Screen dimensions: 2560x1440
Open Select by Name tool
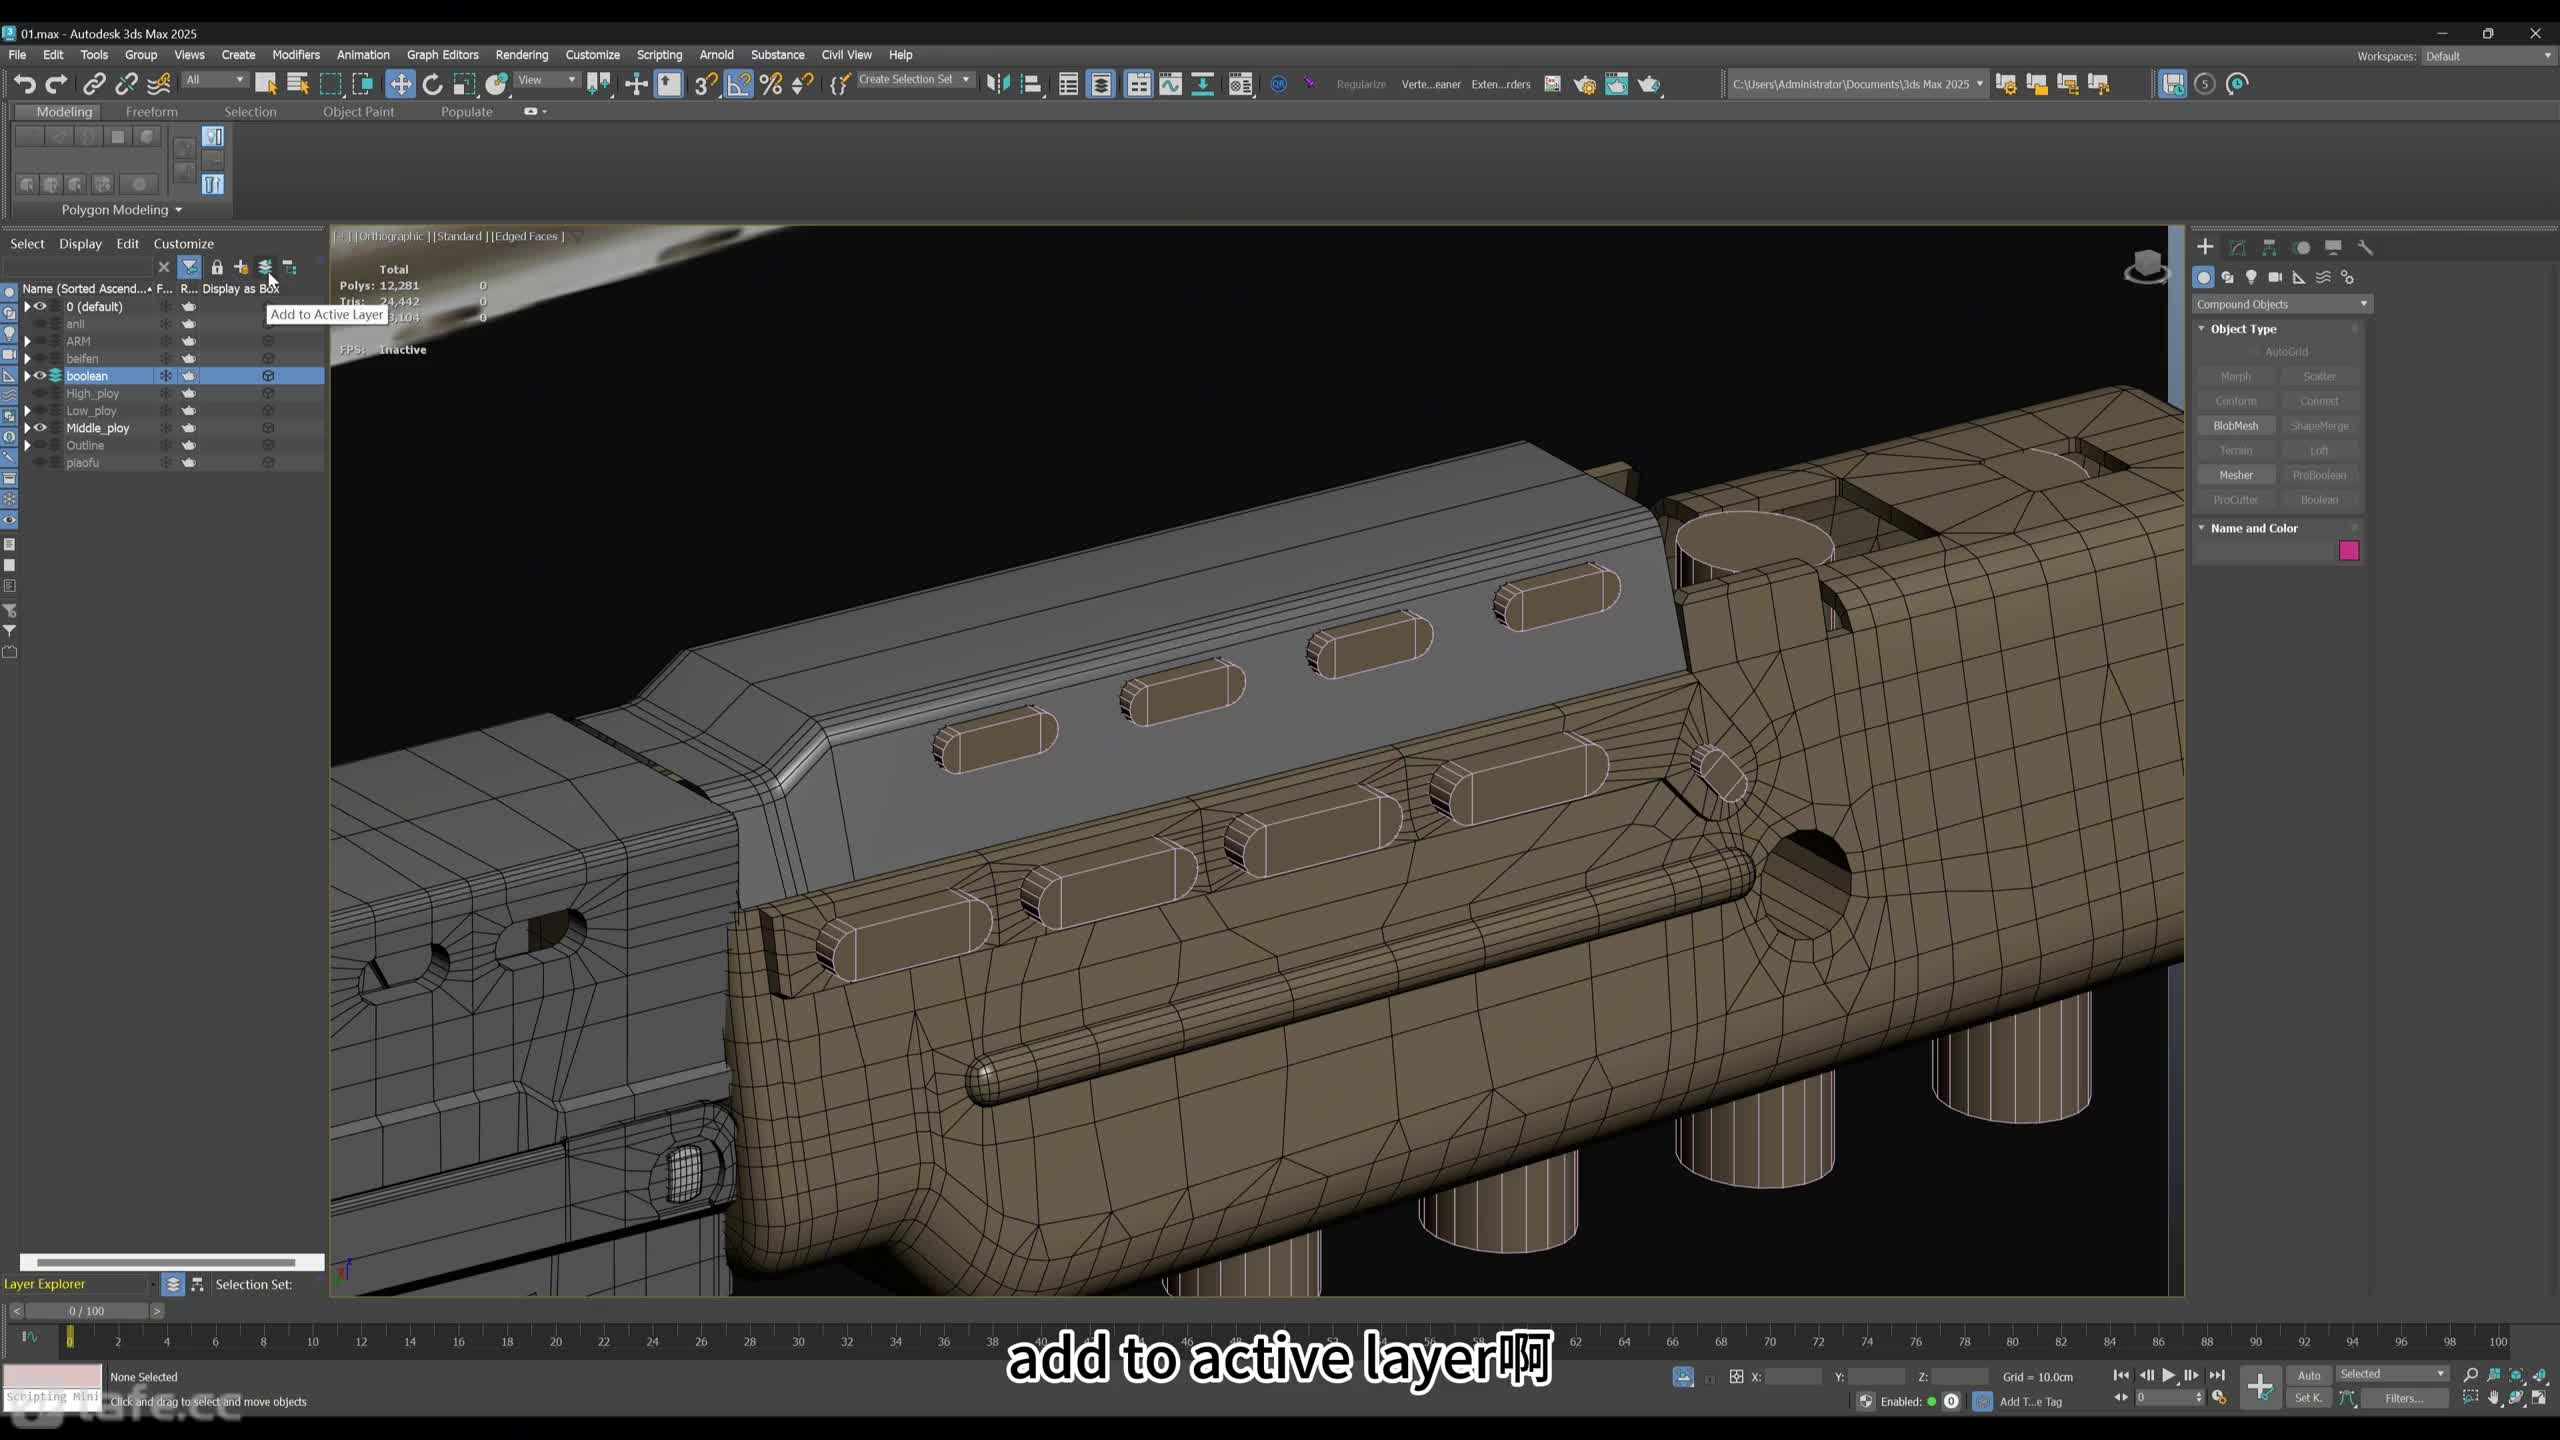click(297, 84)
